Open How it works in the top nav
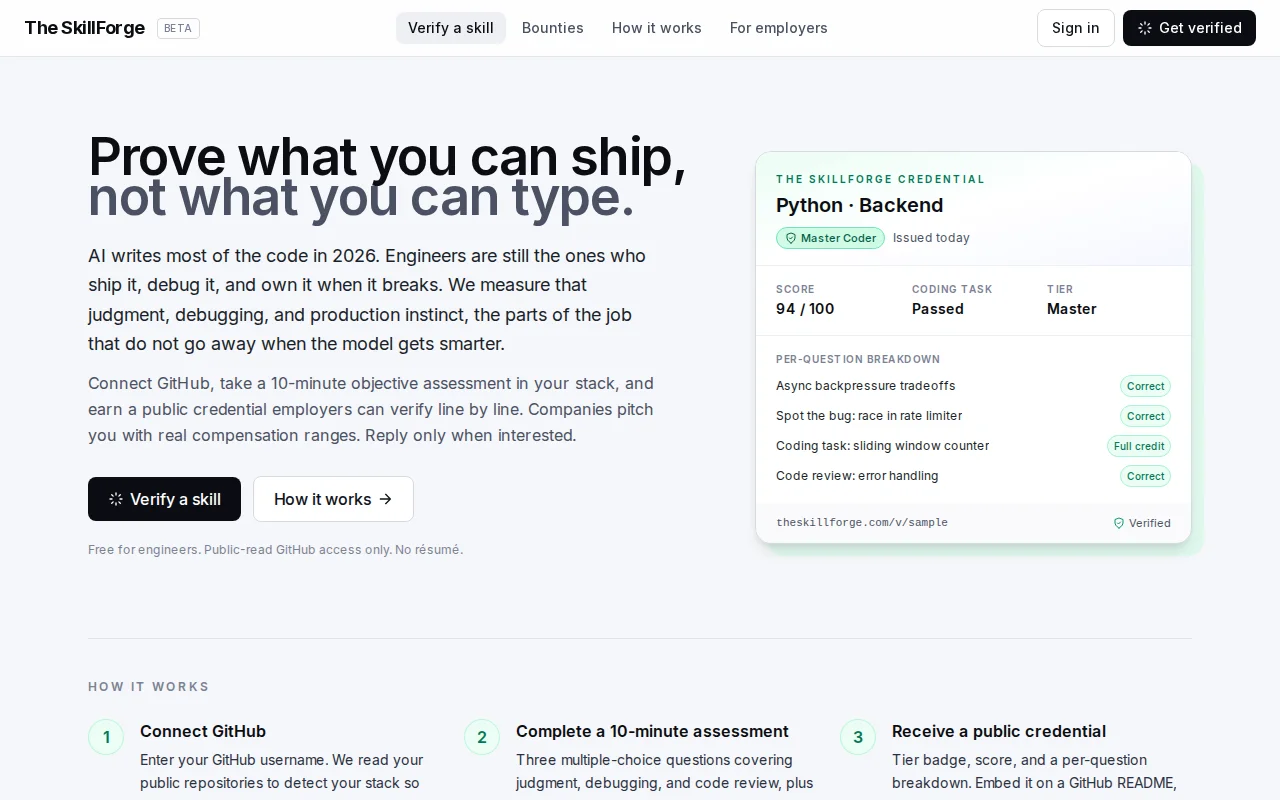Screen dimensions: 1280x800 657,28
